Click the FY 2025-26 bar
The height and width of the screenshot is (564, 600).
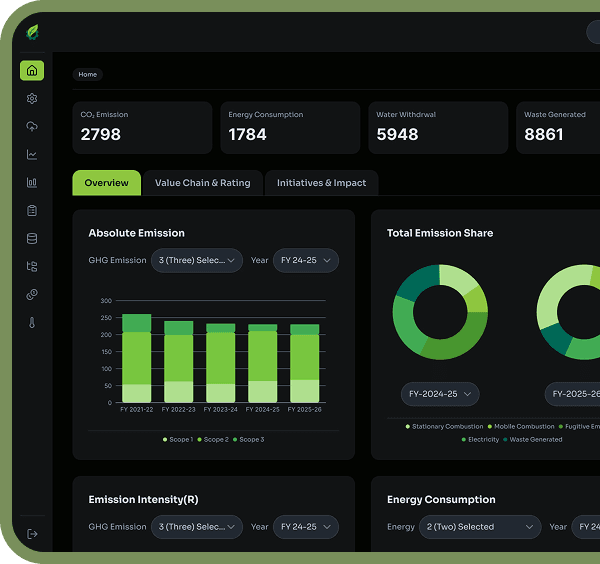(x=305, y=364)
